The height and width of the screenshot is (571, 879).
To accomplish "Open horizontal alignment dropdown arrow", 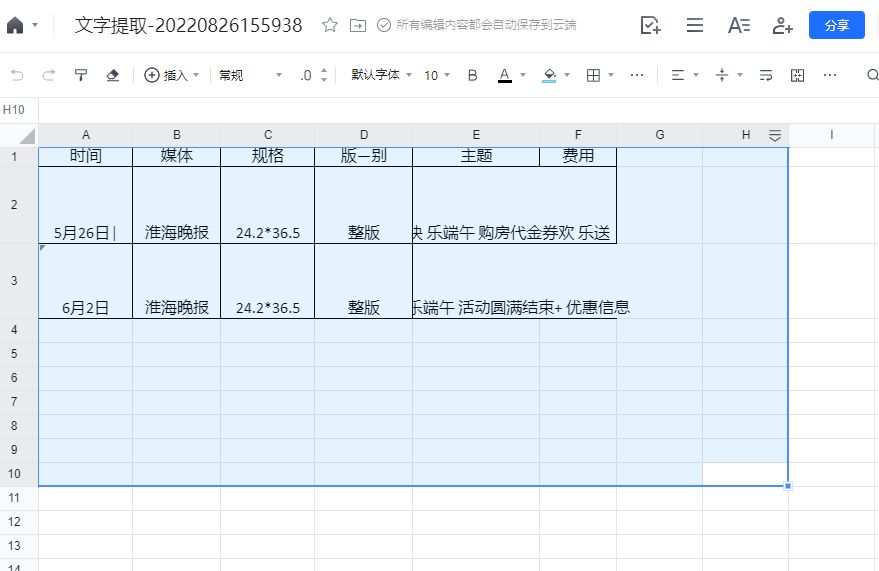I will pyautogui.click(x=696, y=75).
